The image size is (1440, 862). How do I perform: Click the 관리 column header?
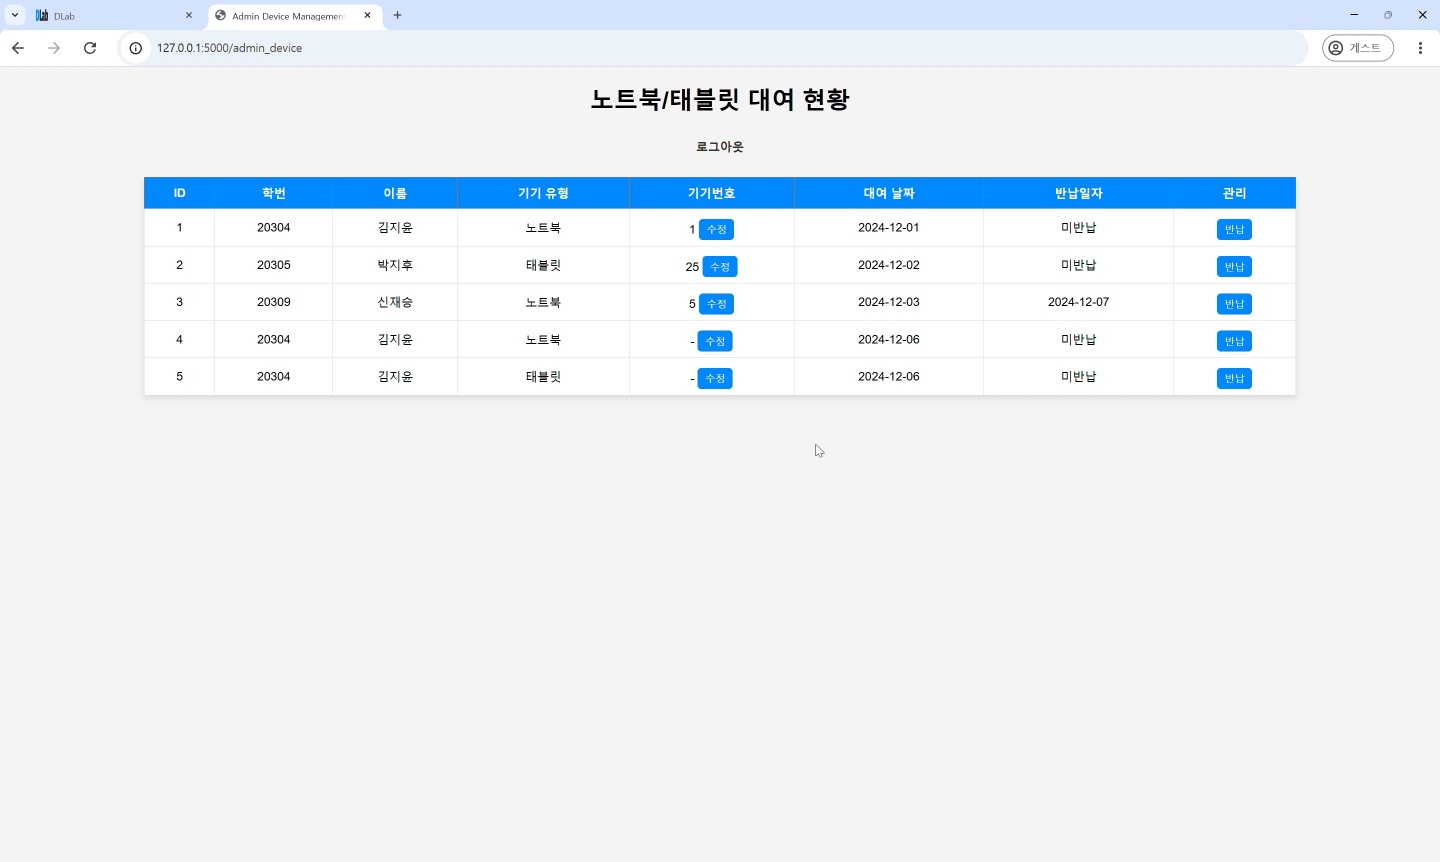click(x=1234, y=193)
